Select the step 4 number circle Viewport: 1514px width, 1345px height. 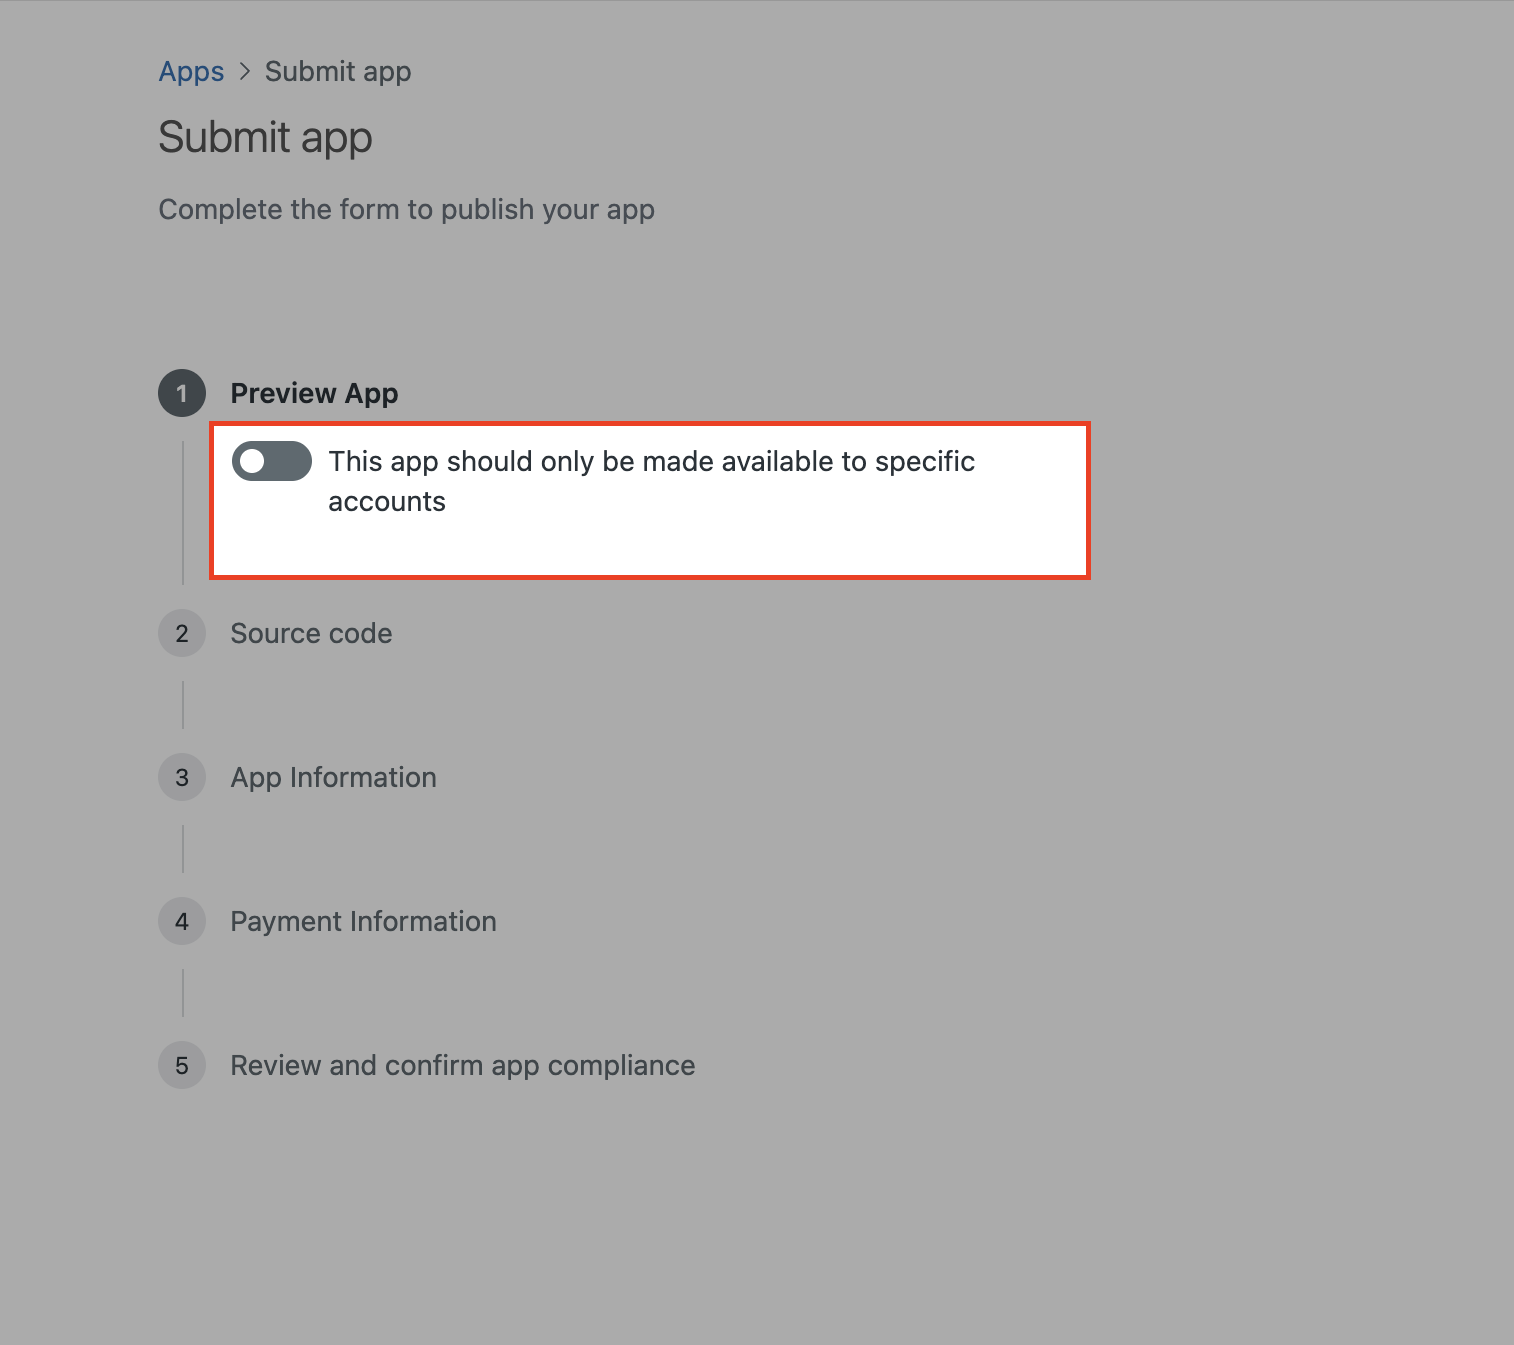(182, 921)
